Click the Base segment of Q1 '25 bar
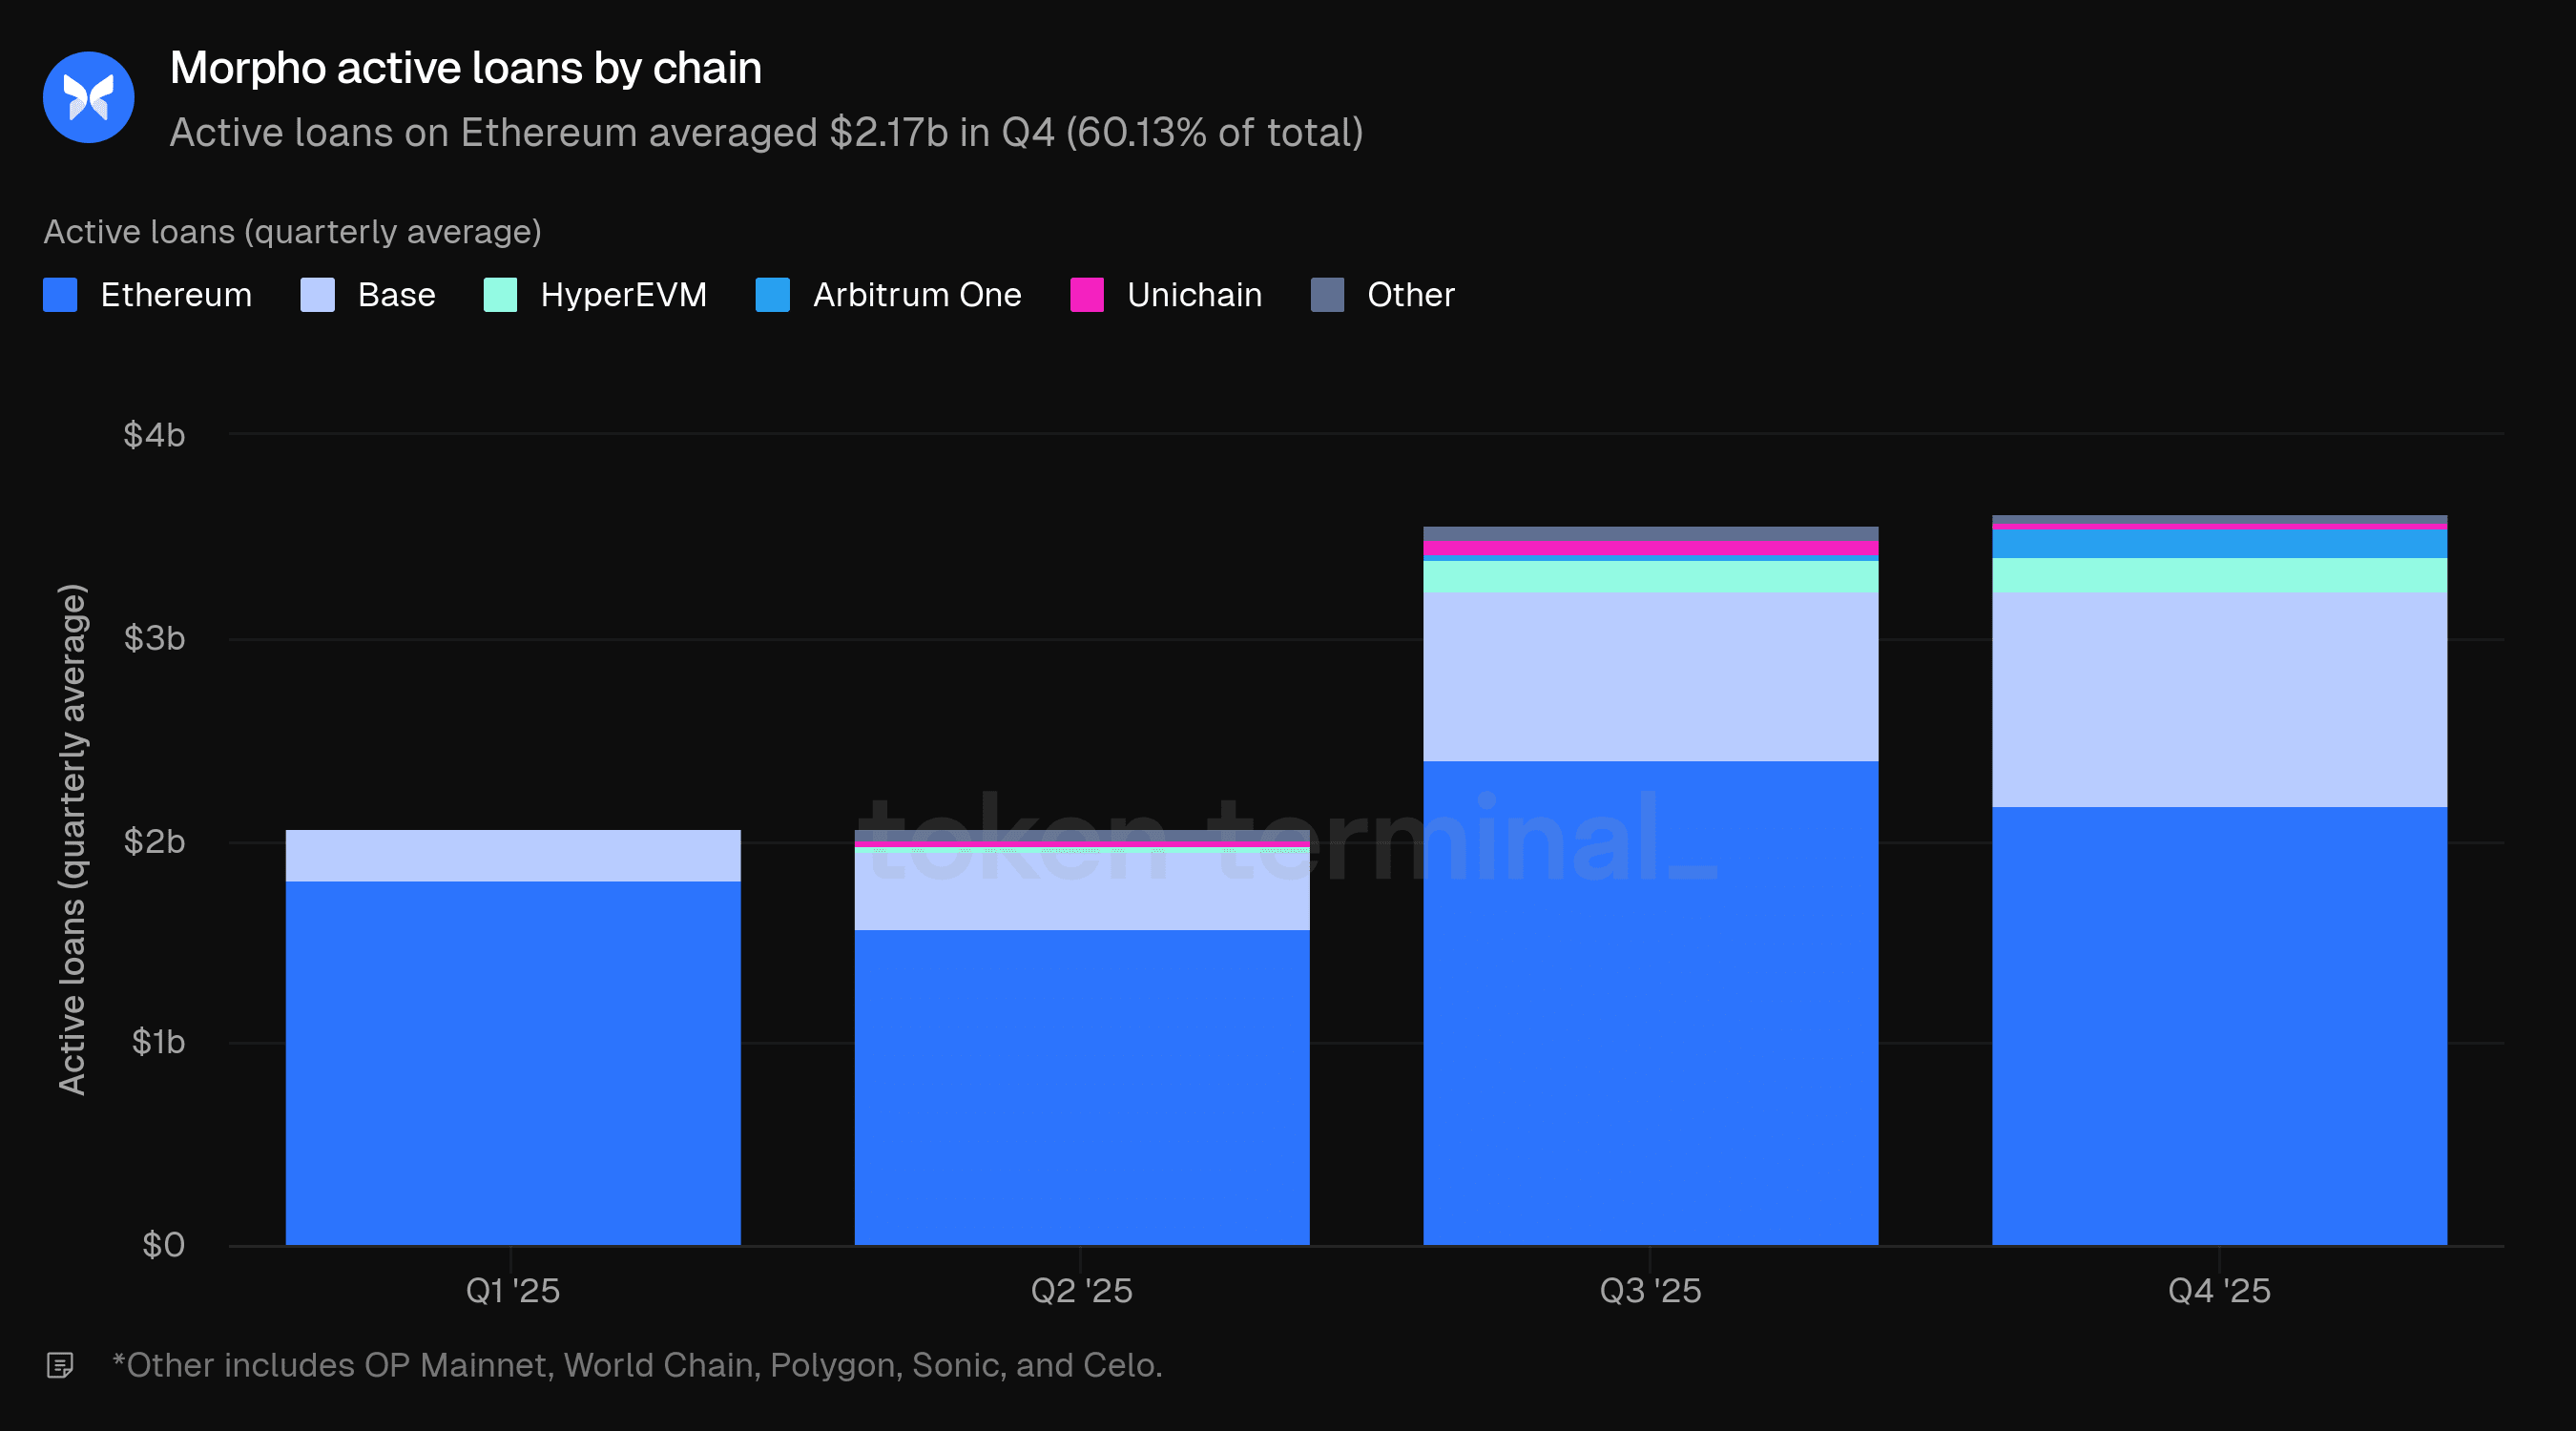Image resolution: width=2576 pixels, height=1431 pixels. point(512,855)
